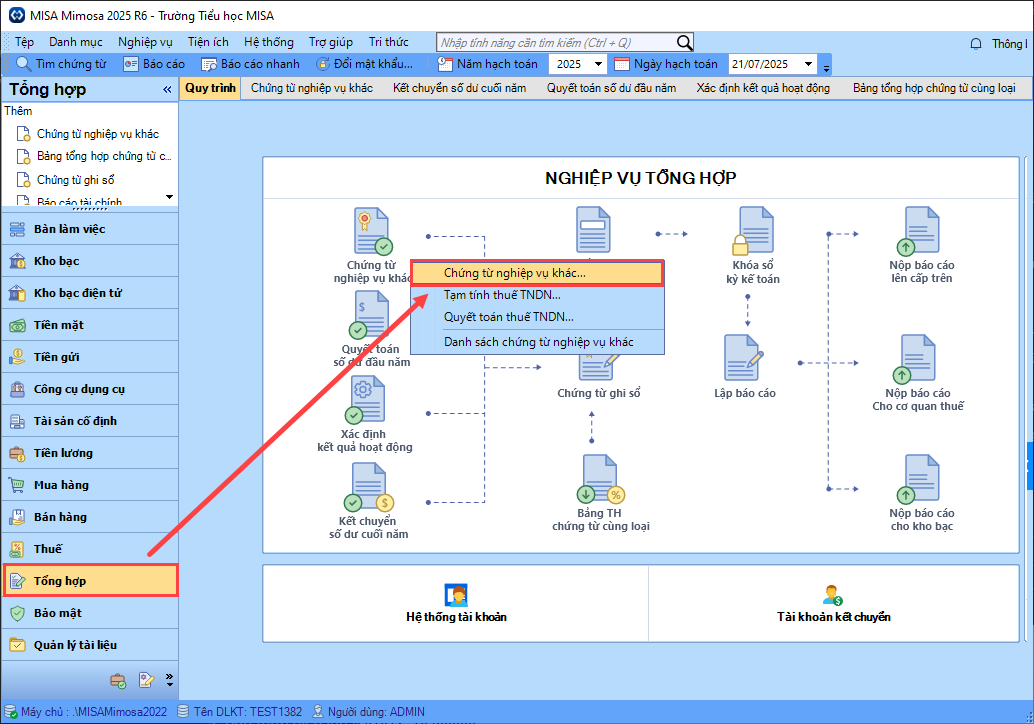Go to Kho bạc module

tap(90, 261)
